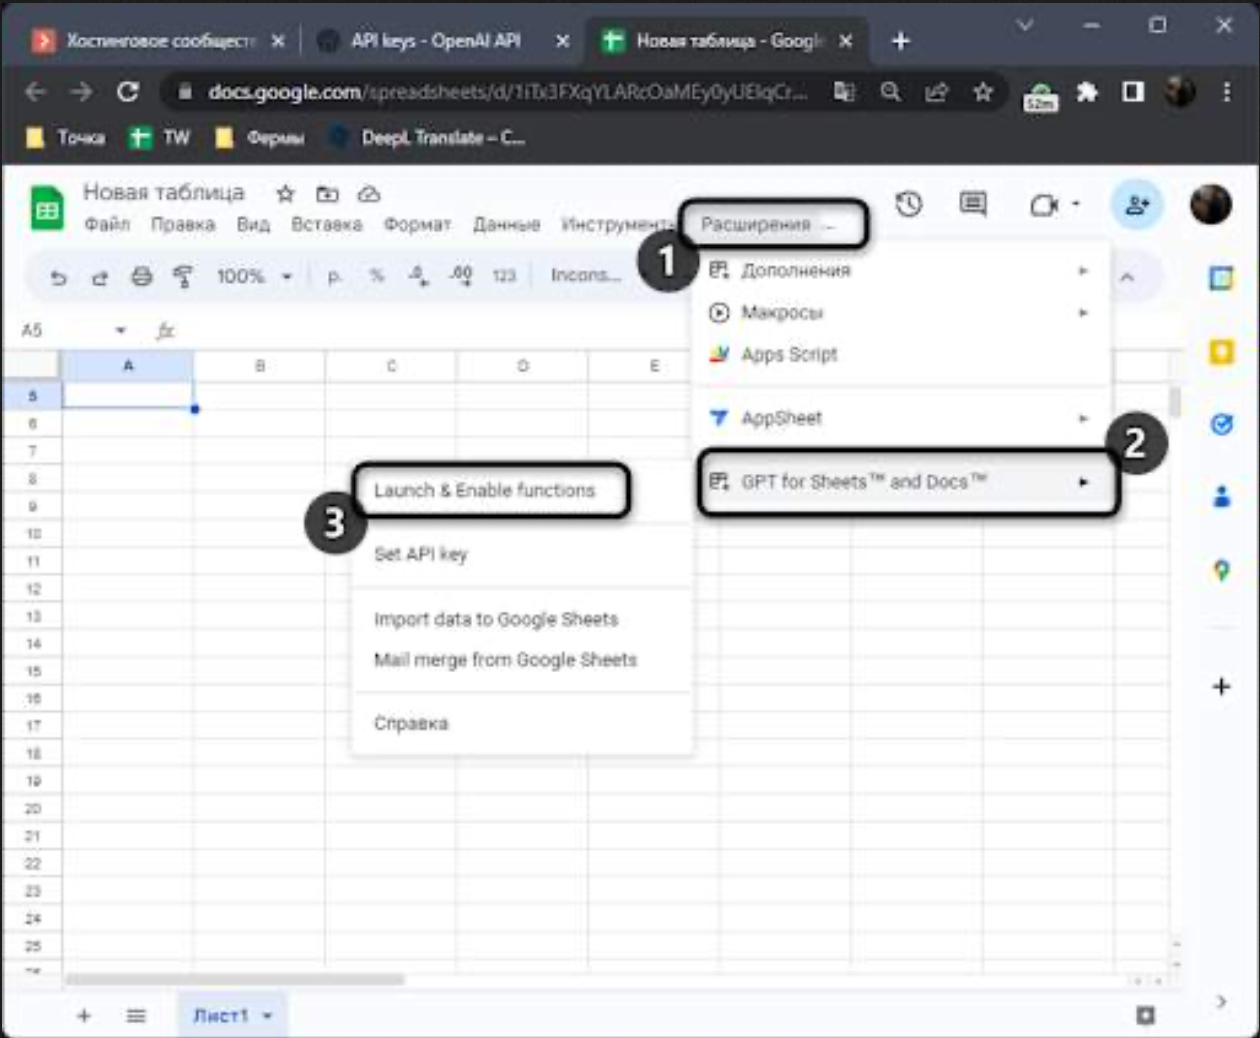Add a new sheet with plus button
This screenshot has width=1260, height=1038.
[84, 1015]
